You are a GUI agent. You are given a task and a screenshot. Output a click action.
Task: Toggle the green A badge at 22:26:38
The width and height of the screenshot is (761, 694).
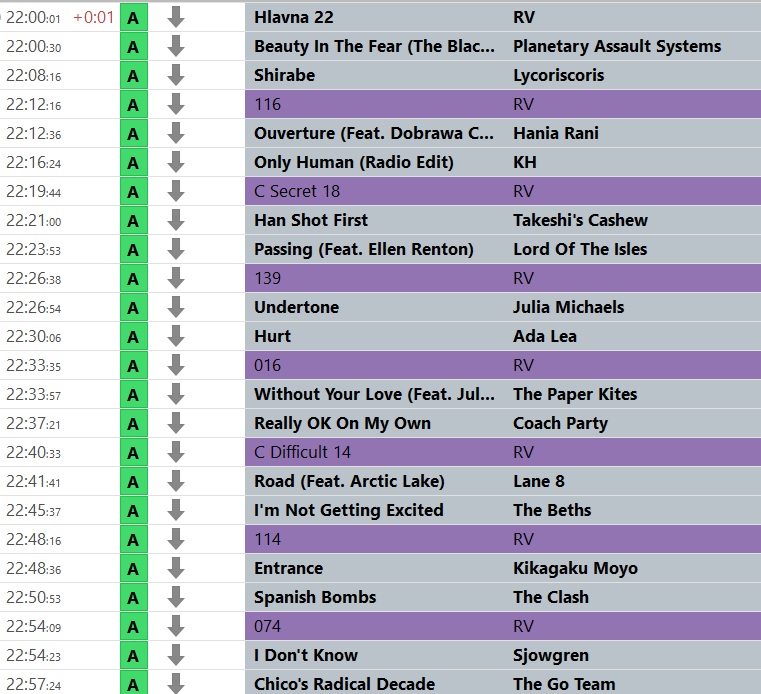(x=133, y=279)
